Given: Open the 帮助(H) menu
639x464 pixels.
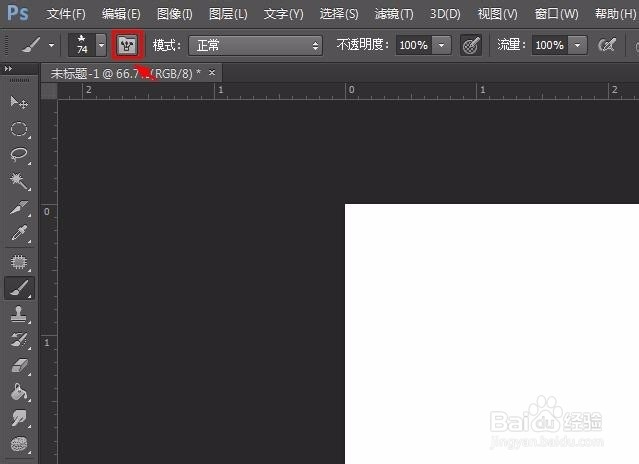Looking at the screenshot, I should pyautogui.click(x=615, y=14).
